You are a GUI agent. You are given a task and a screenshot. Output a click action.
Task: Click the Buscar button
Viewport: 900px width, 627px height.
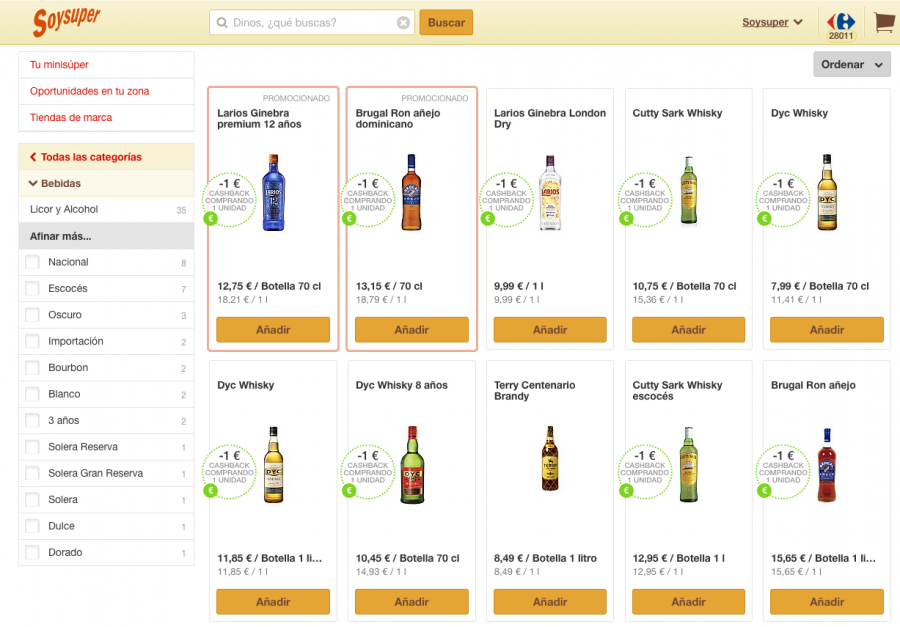click(x=446, y=22)
